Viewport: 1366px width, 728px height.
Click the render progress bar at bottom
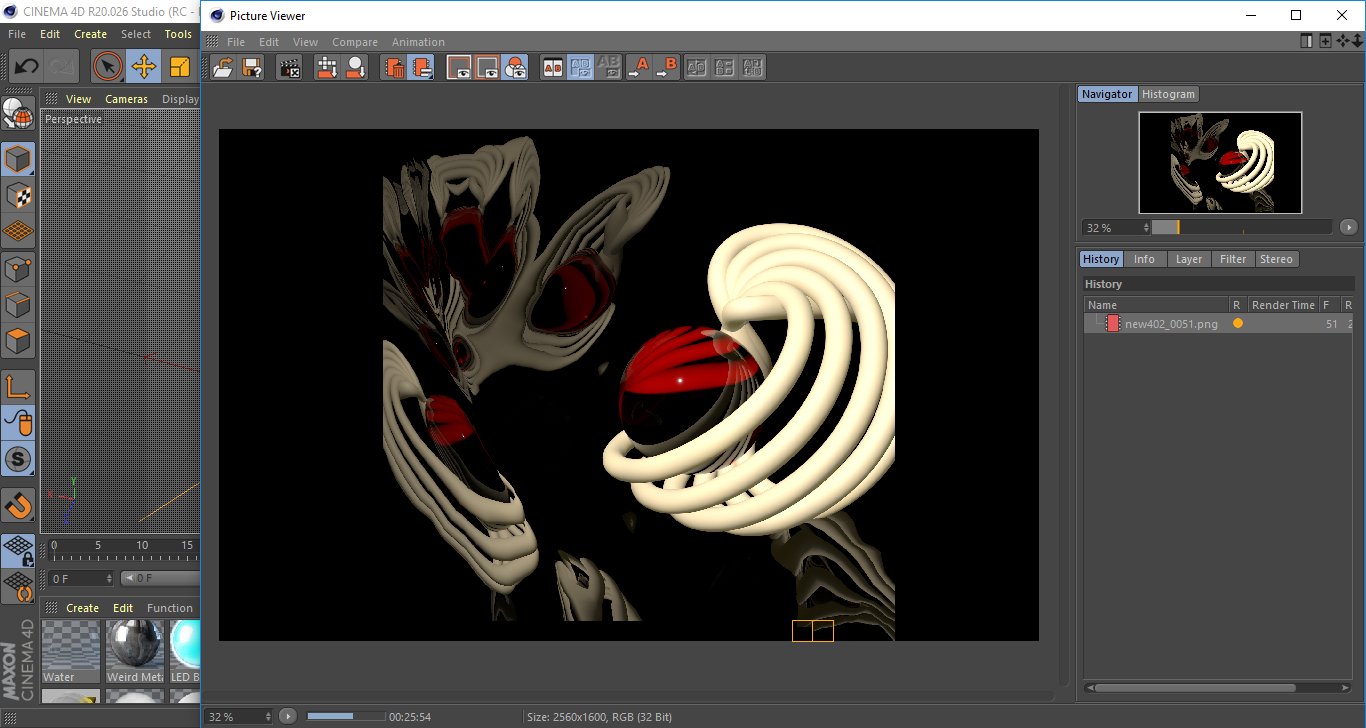346,716
